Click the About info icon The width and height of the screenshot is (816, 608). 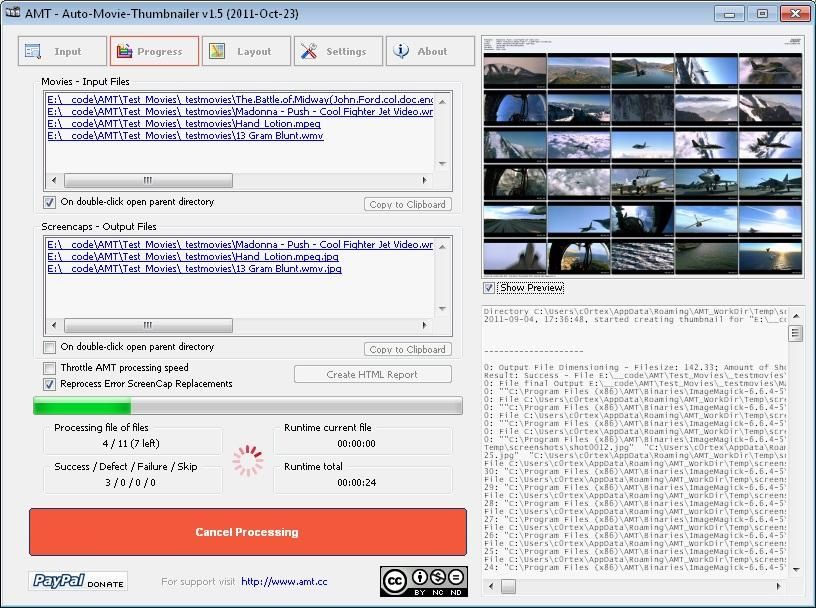click(400, 52)
